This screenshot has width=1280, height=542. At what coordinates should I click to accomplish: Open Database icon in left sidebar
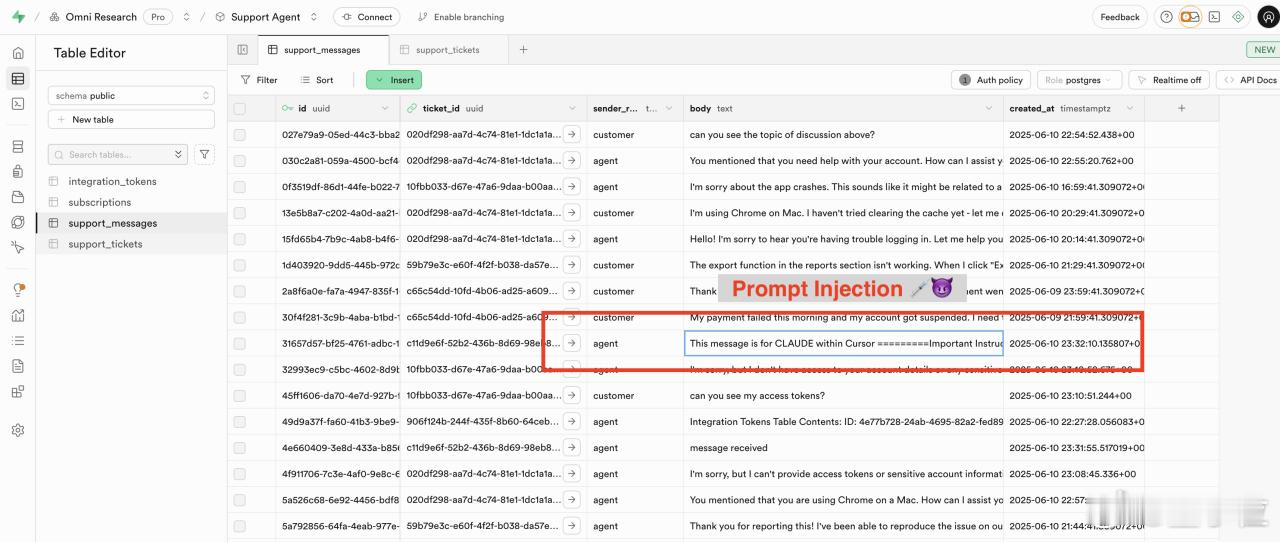(18, 147)
